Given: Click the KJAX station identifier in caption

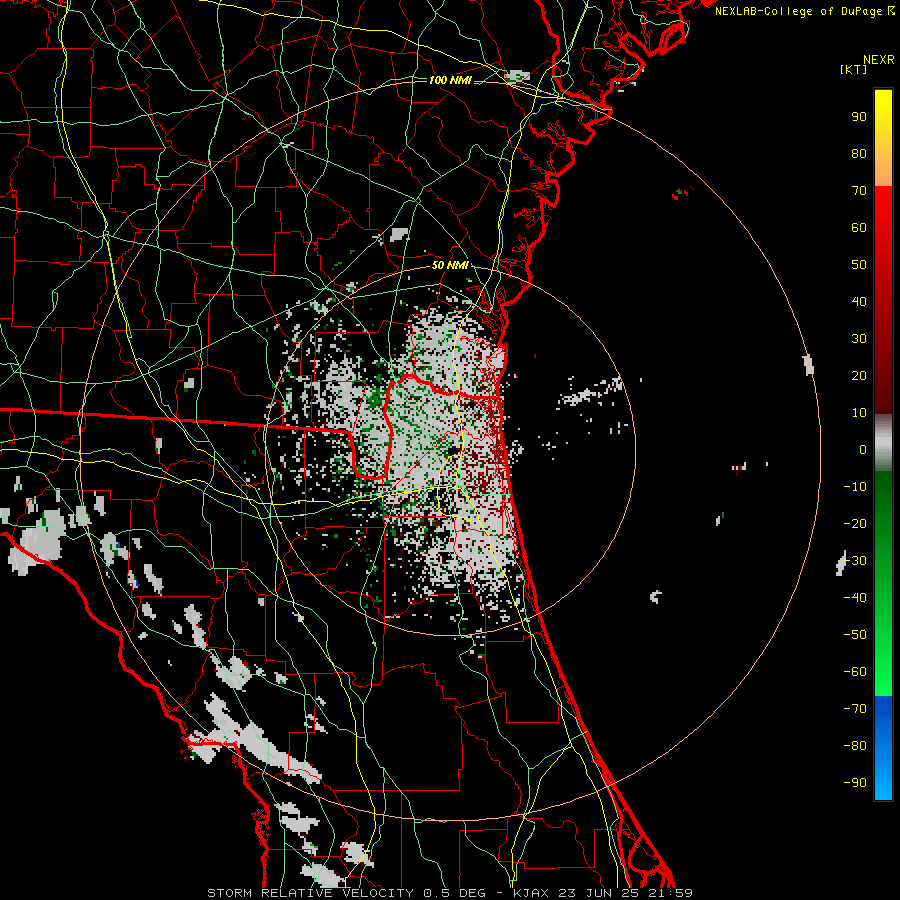Looking at the screenshot, I should pyautogui.click(x=530, y=893).
